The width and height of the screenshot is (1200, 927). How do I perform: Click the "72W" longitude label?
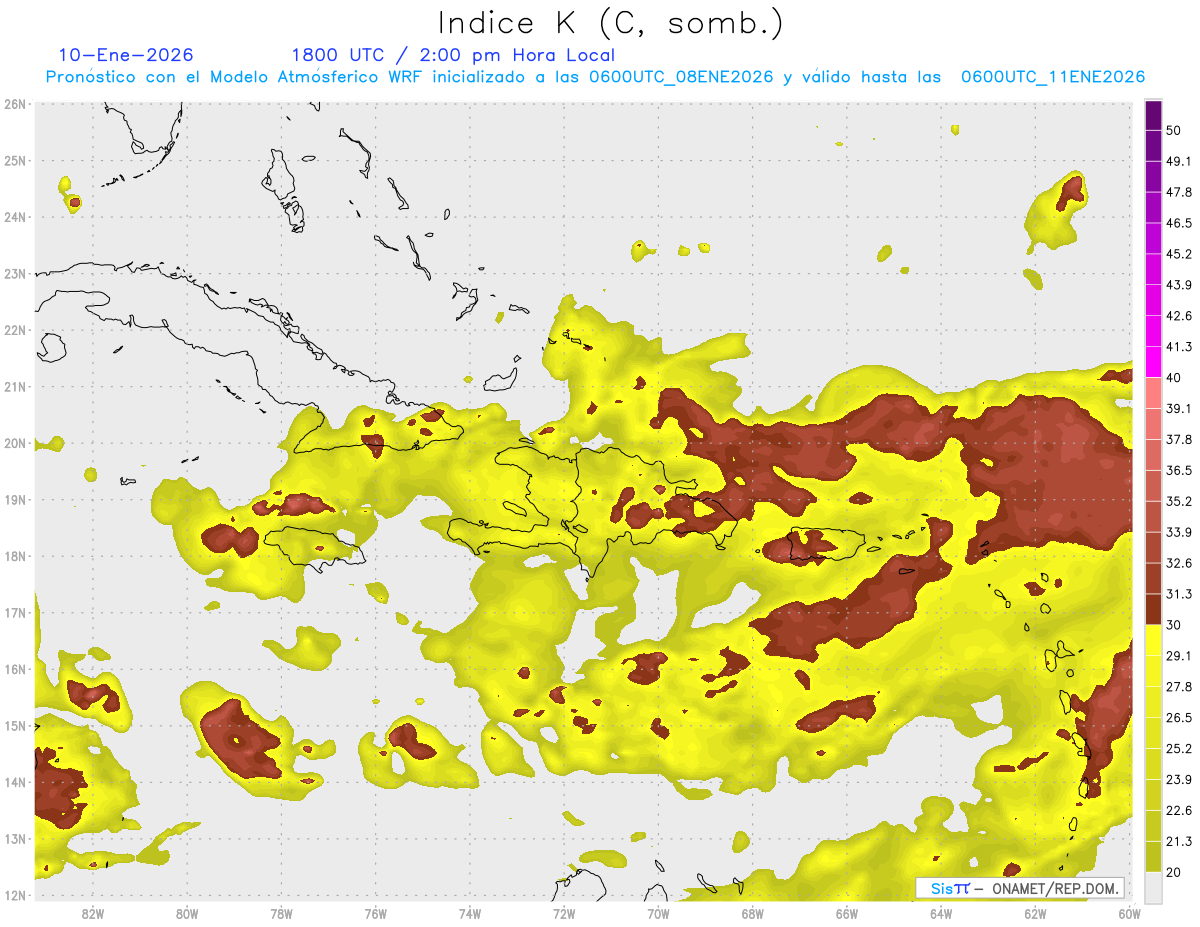coord(564,913)
